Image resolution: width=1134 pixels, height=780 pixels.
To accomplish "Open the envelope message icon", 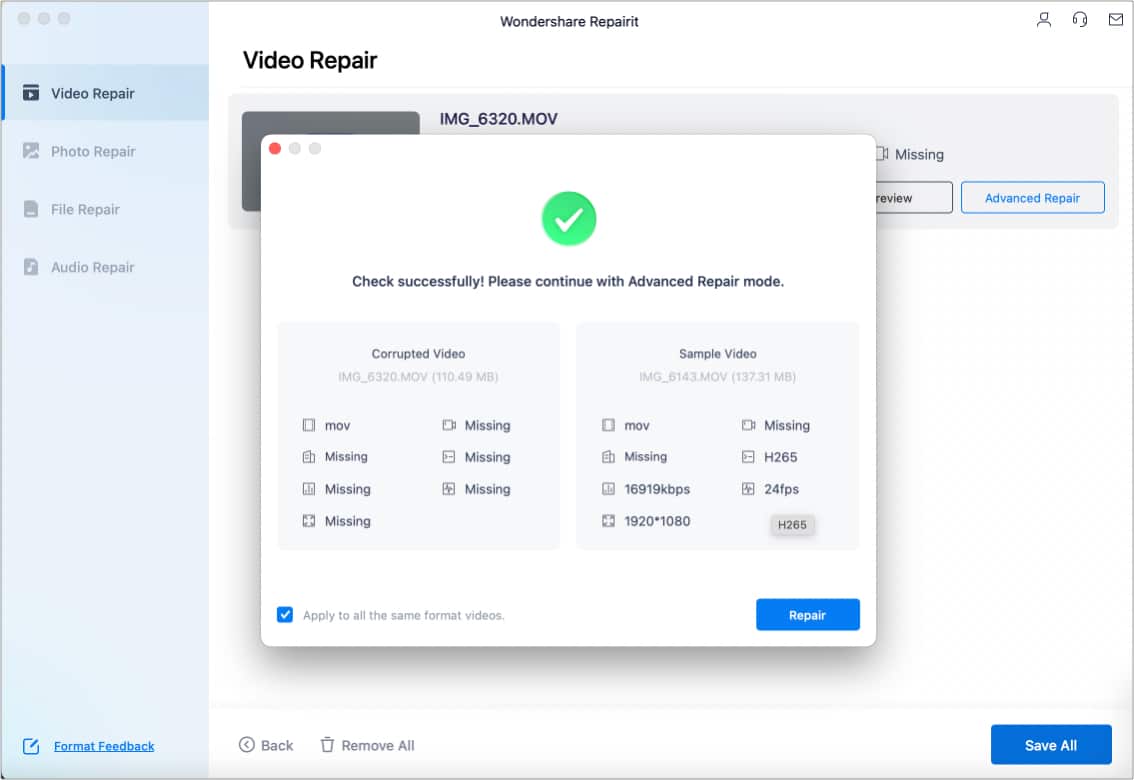I will [1115, 19].
